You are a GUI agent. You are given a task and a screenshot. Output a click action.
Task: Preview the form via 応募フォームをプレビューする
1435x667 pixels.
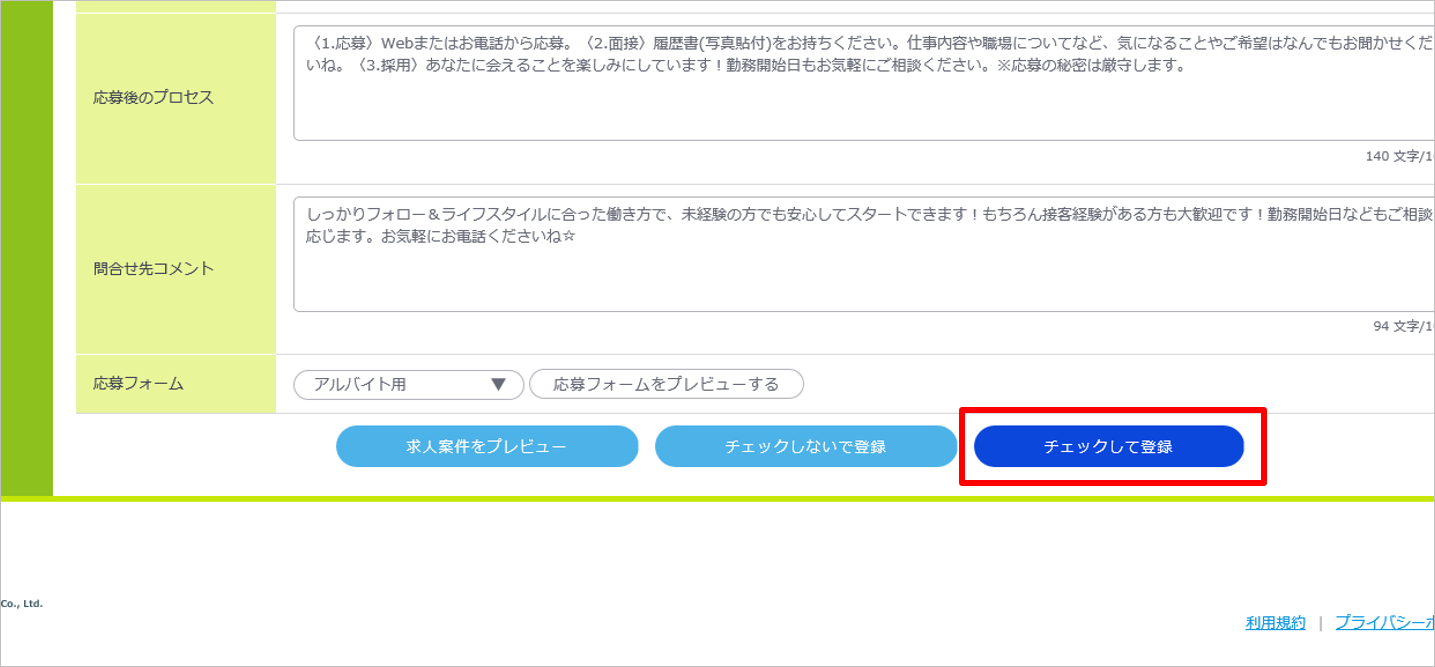click(666, 384)
